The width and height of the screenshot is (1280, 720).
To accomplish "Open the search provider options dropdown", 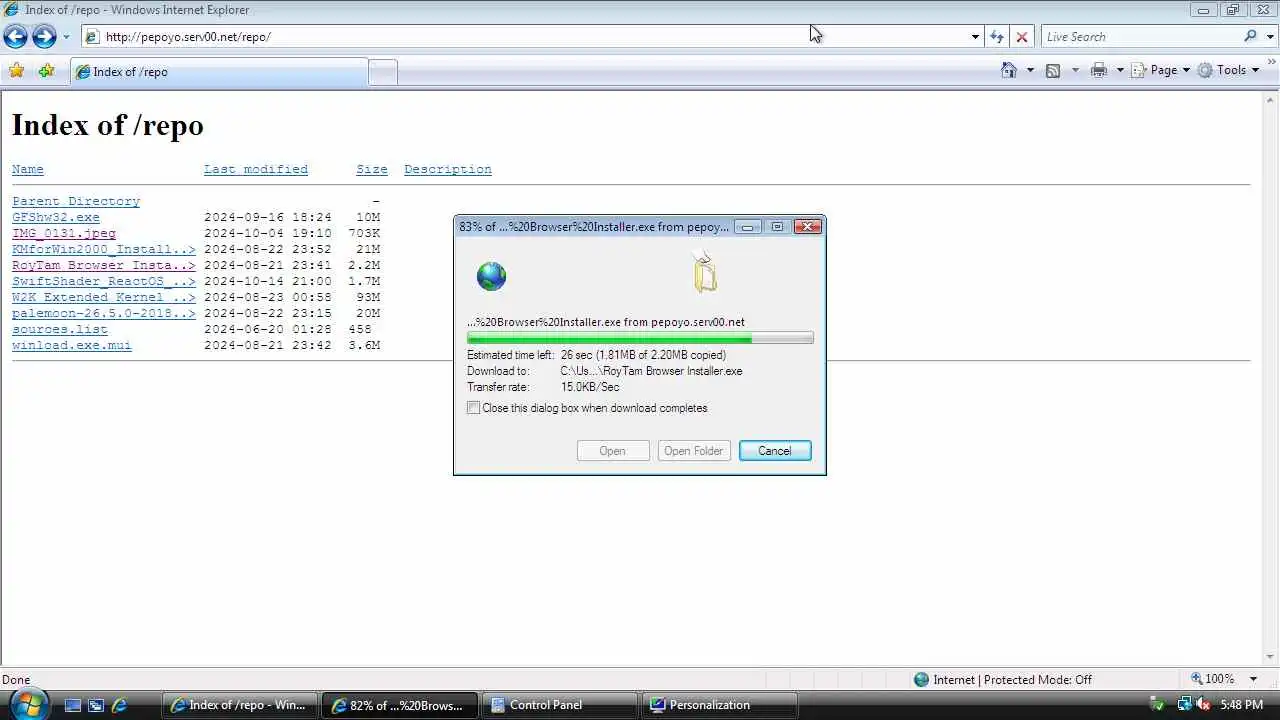I will [x=1270, y=37].
